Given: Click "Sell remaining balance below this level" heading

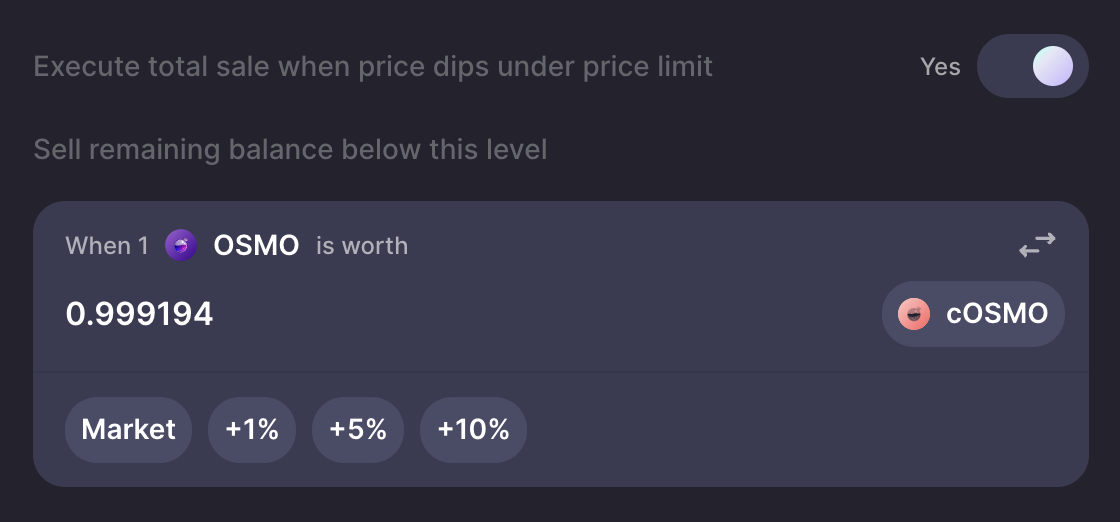Looking at the screenshot, I should pyautogui.click(x=290, y=150).
